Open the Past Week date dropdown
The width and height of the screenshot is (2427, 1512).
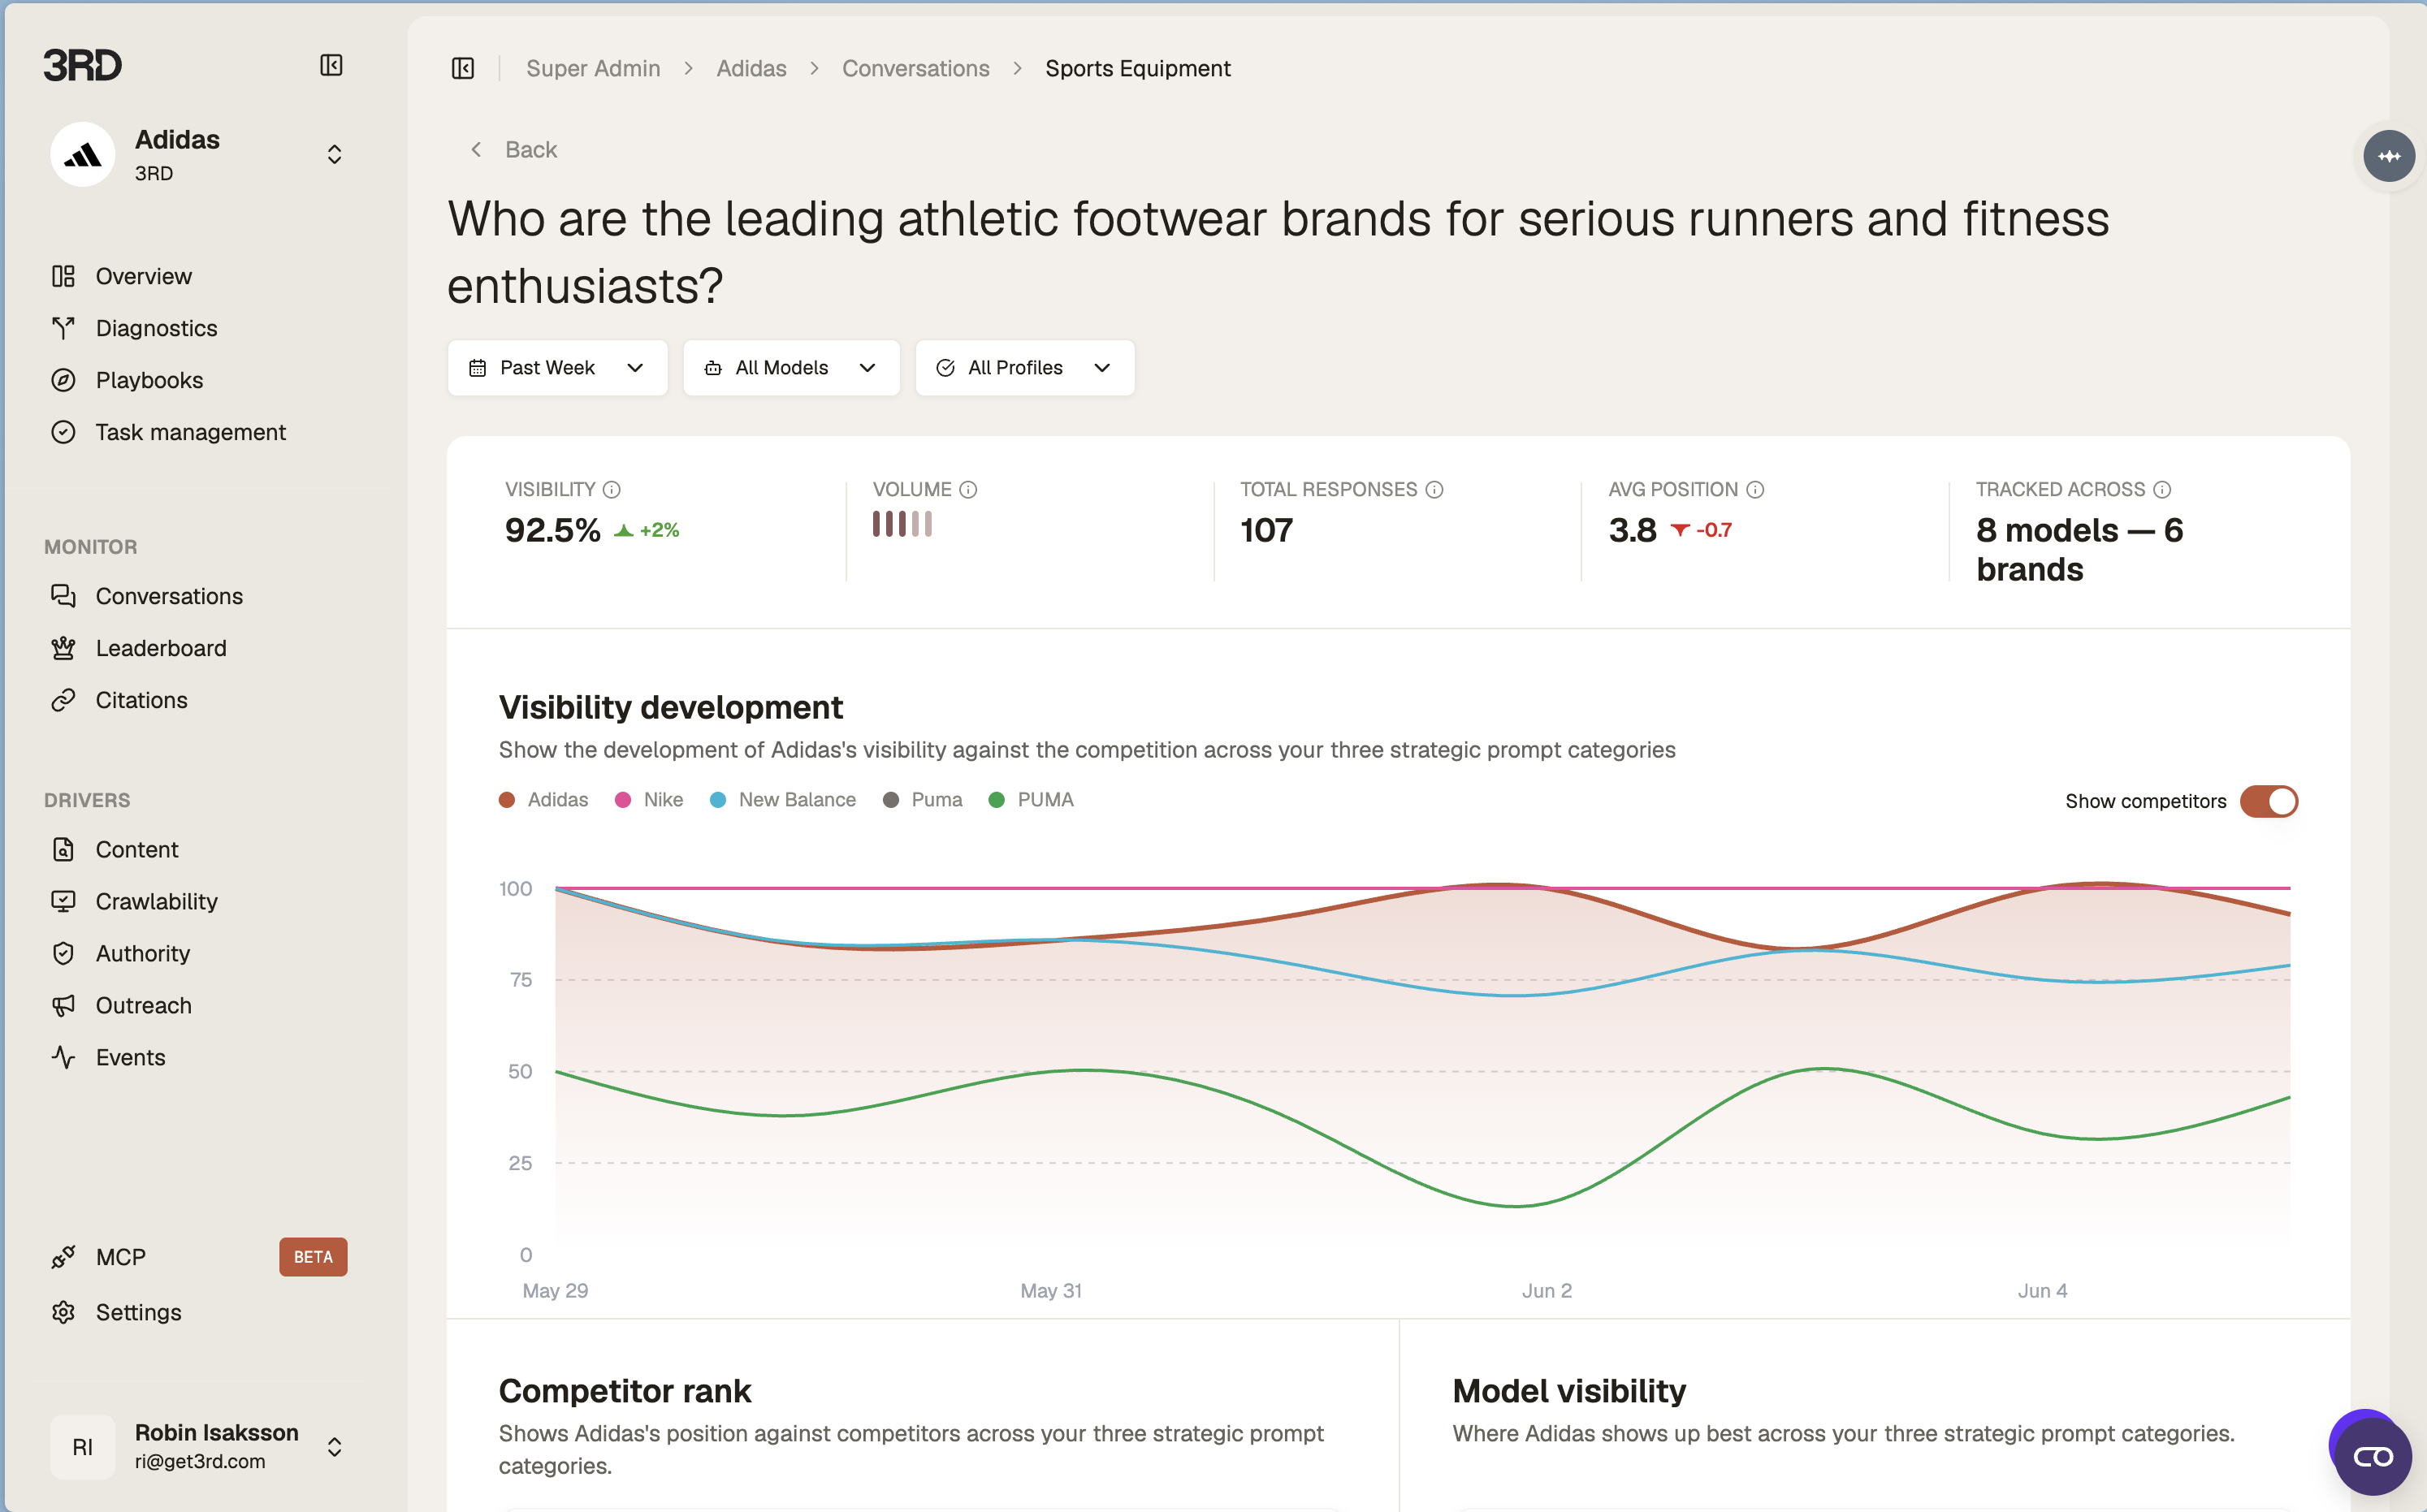pos(557,368)
